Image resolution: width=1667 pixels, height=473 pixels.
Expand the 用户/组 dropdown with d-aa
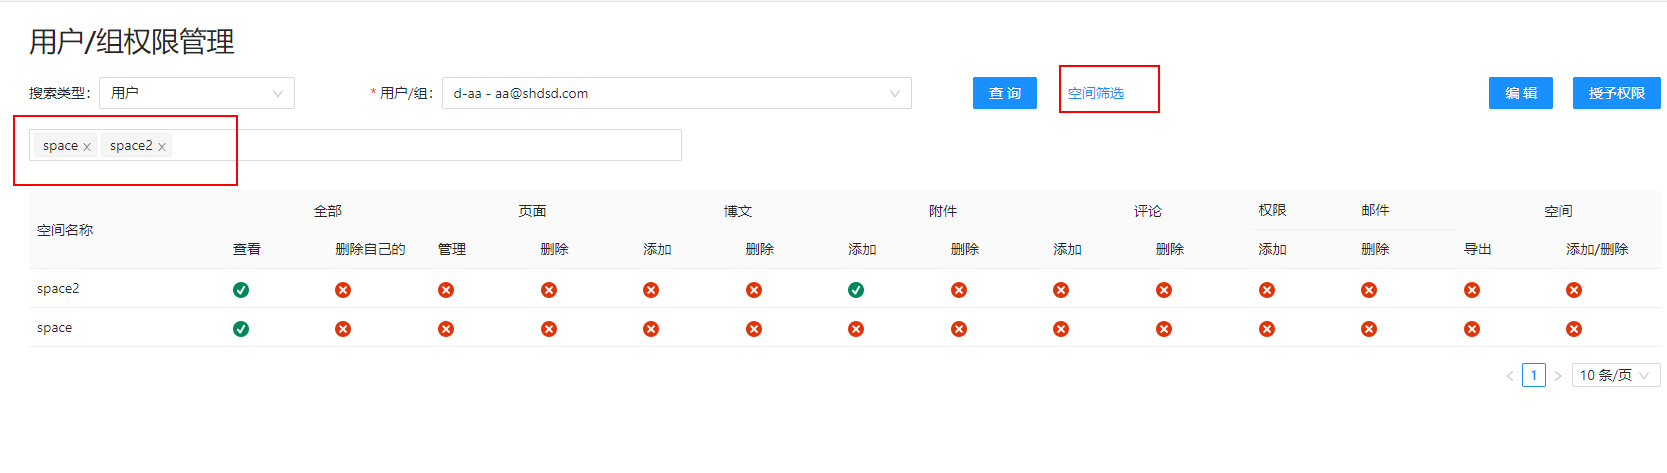[676, 93]
